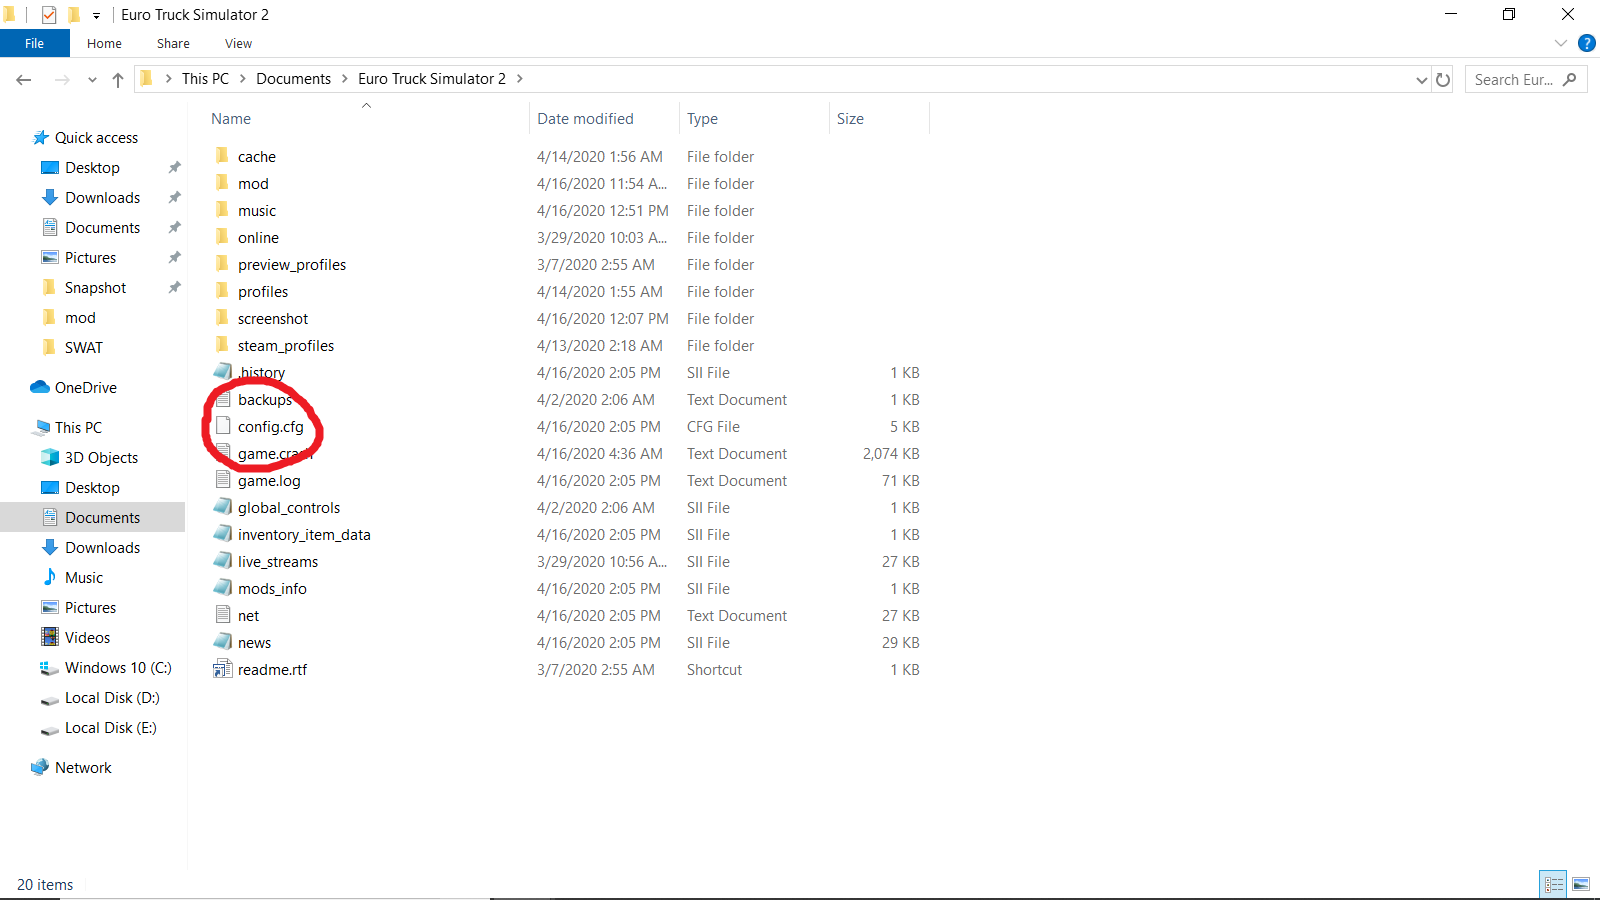Select the readme.rtf shortcut icon
The height and width of the screenshot is (900, 1600).
pos(223,669)
